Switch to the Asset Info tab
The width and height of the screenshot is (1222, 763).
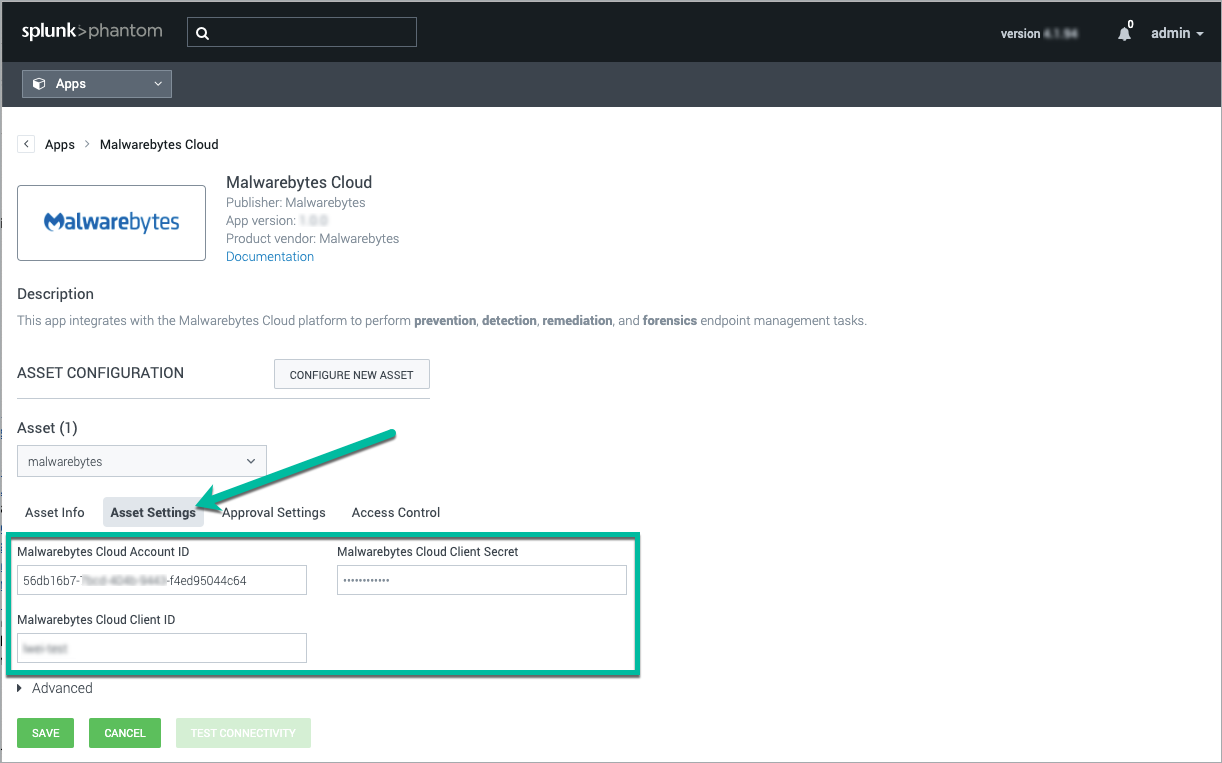[x=55, y=512]
